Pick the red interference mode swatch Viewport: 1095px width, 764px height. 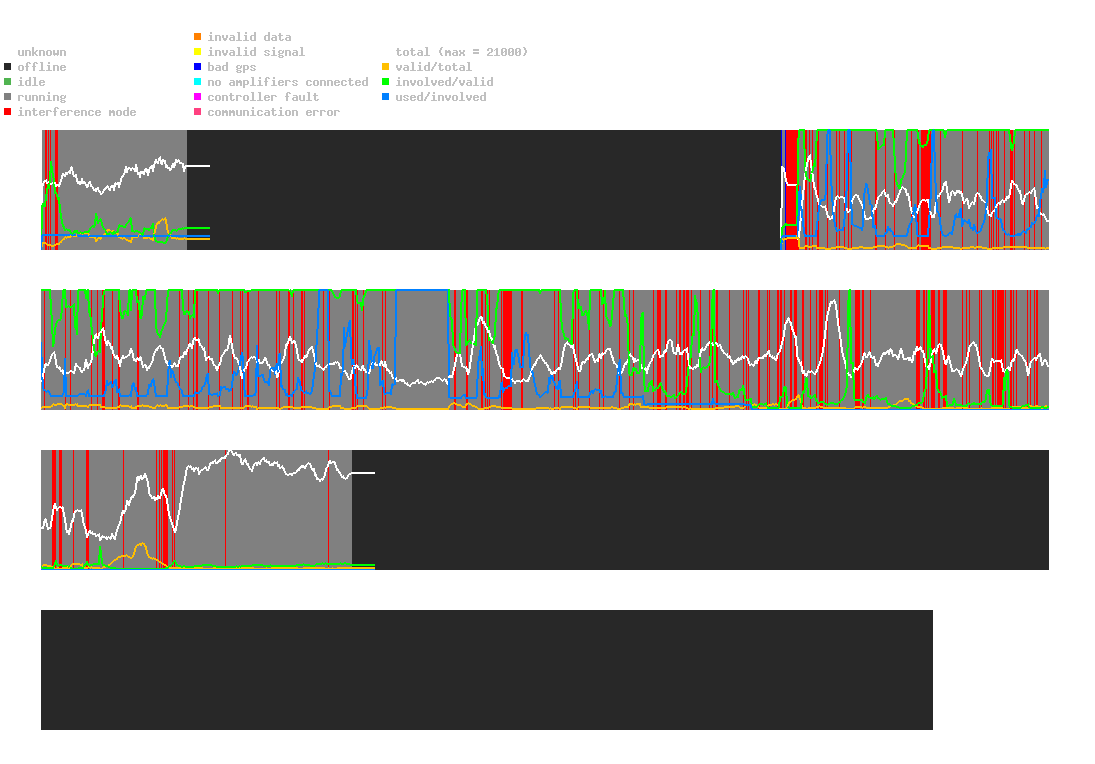tap(8, 112)
